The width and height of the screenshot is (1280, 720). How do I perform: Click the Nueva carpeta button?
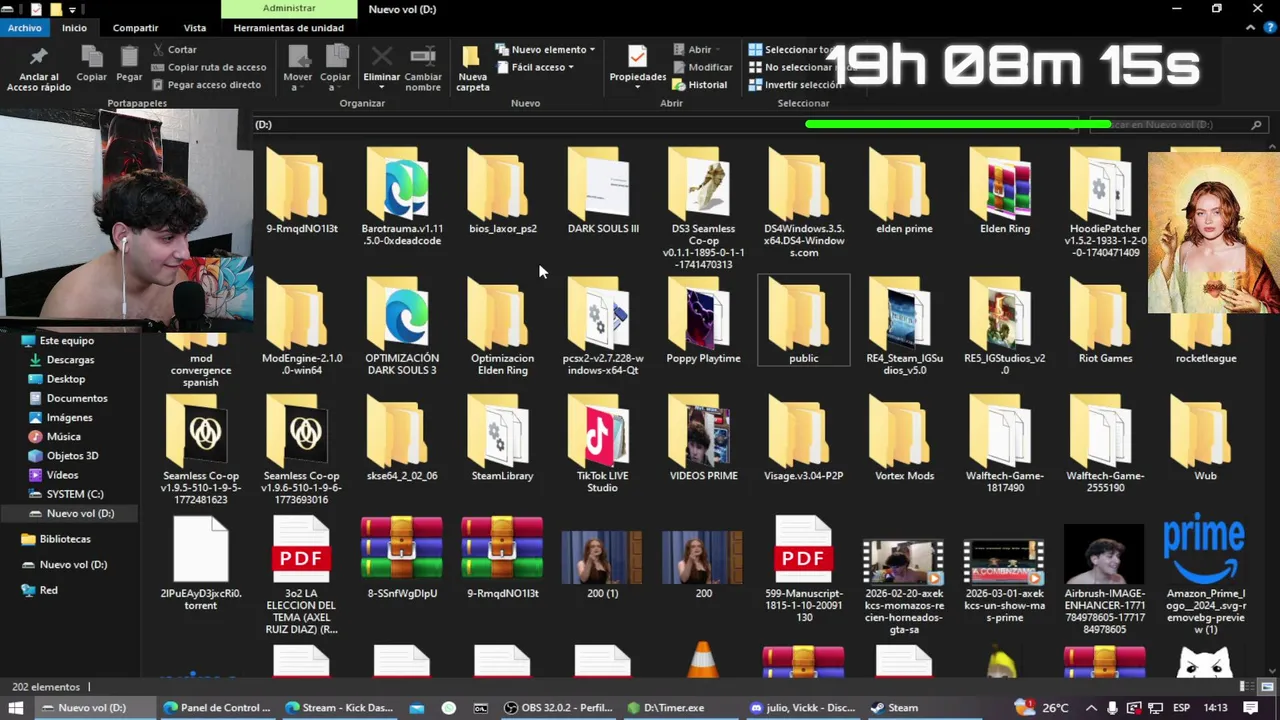coord(472,69)
